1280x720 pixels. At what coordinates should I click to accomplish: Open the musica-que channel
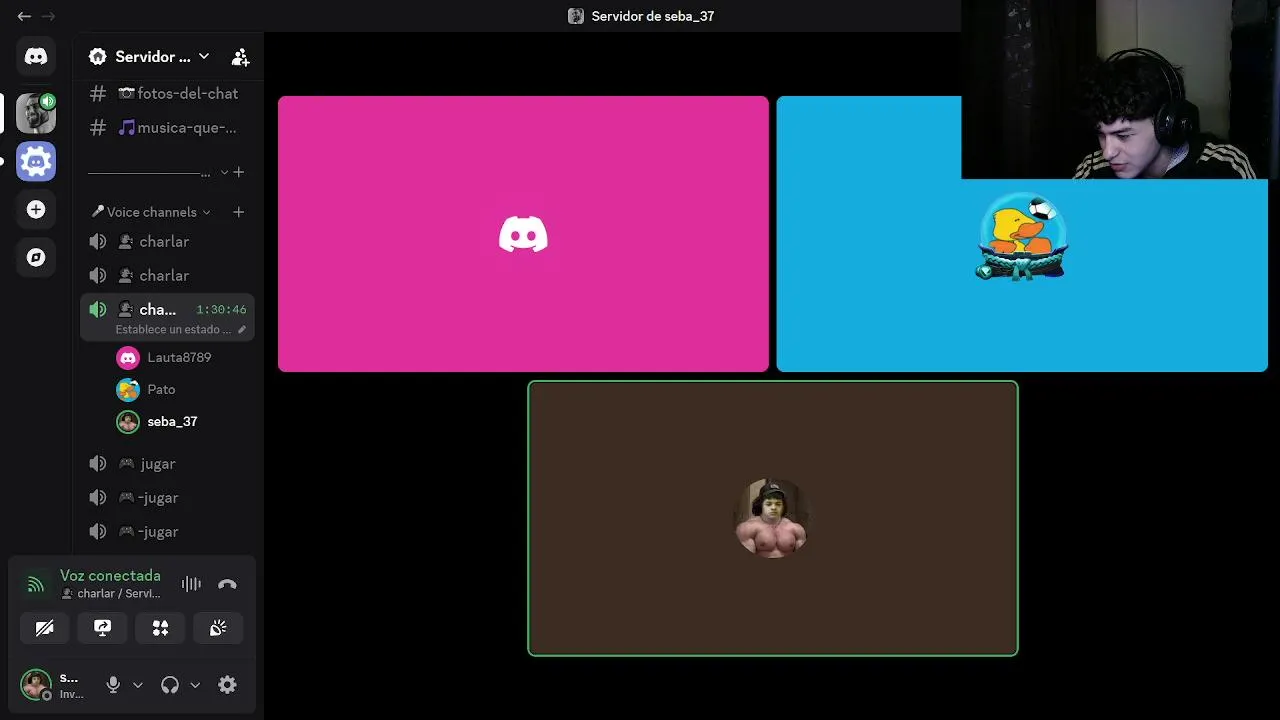click(168, 127)
